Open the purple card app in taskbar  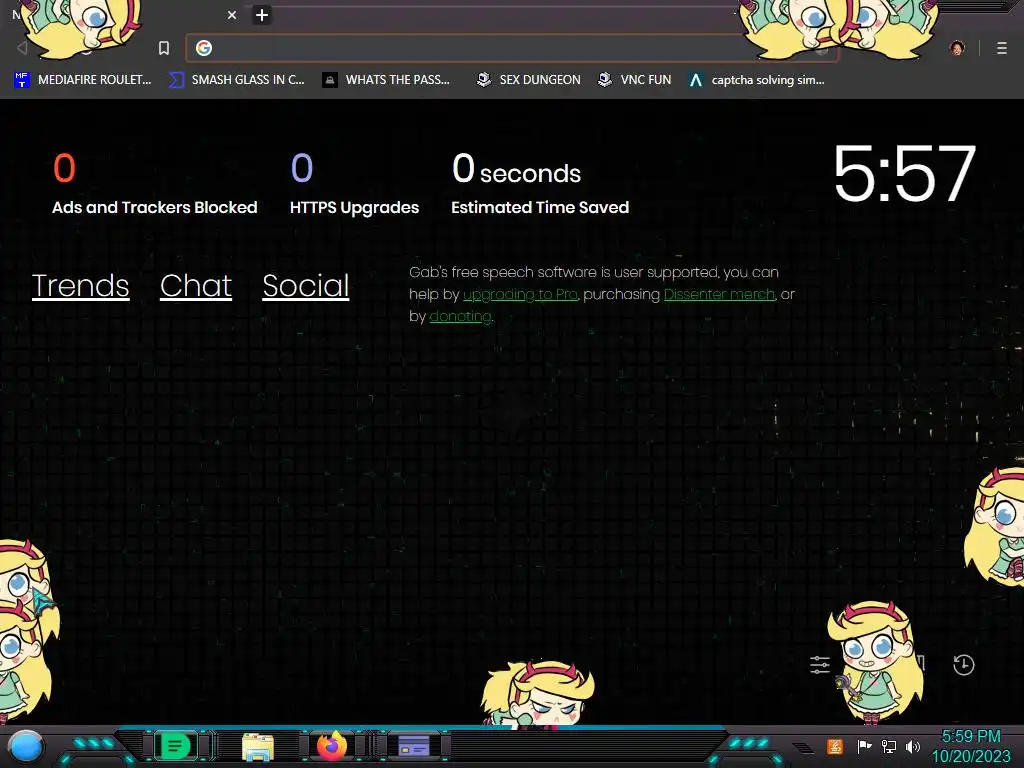point(414,746)
